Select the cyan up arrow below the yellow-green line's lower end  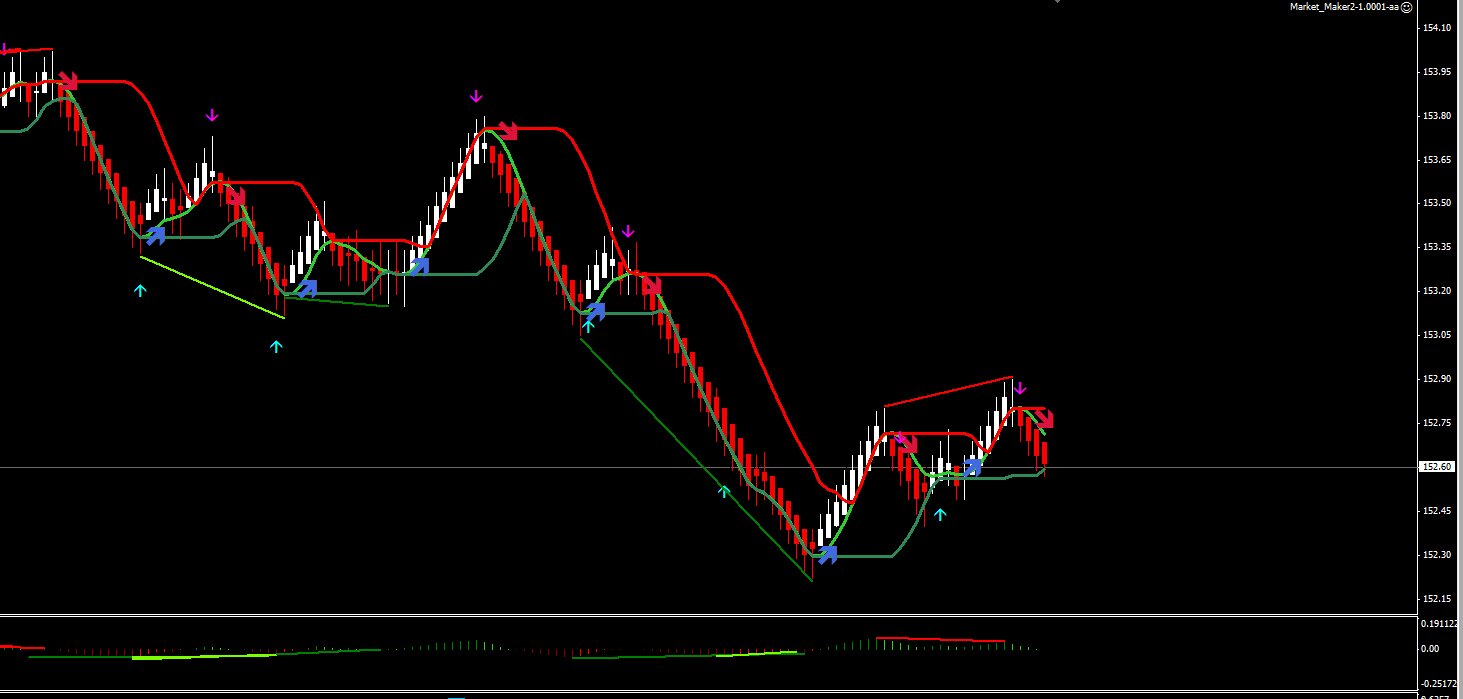[276, 346]
